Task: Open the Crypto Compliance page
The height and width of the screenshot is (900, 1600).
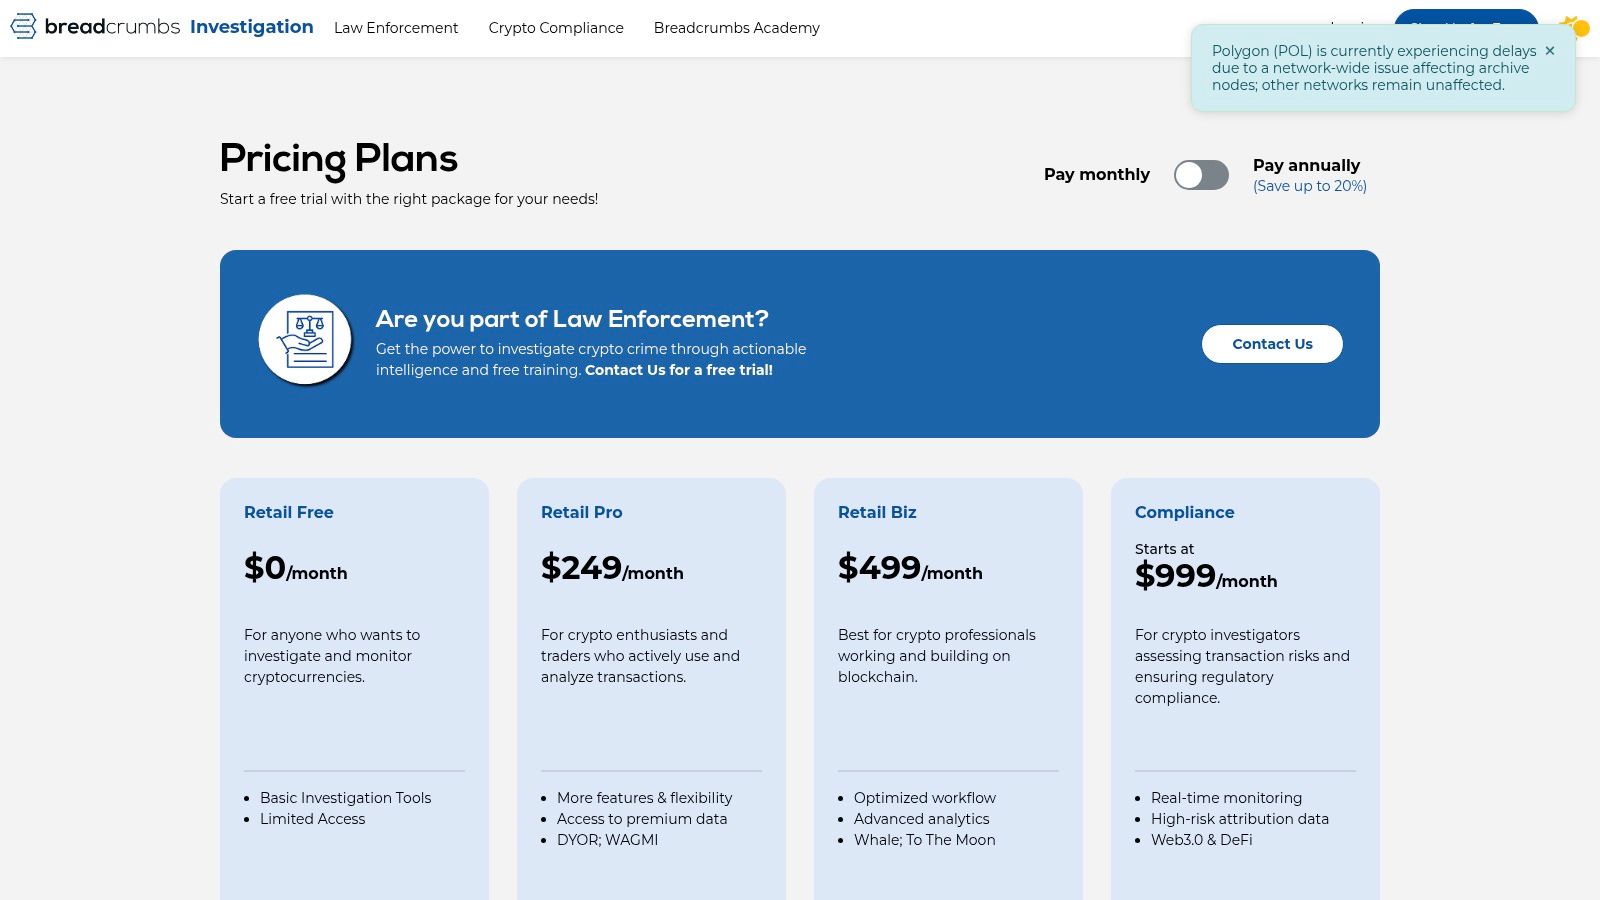Action: click(555, 28)
